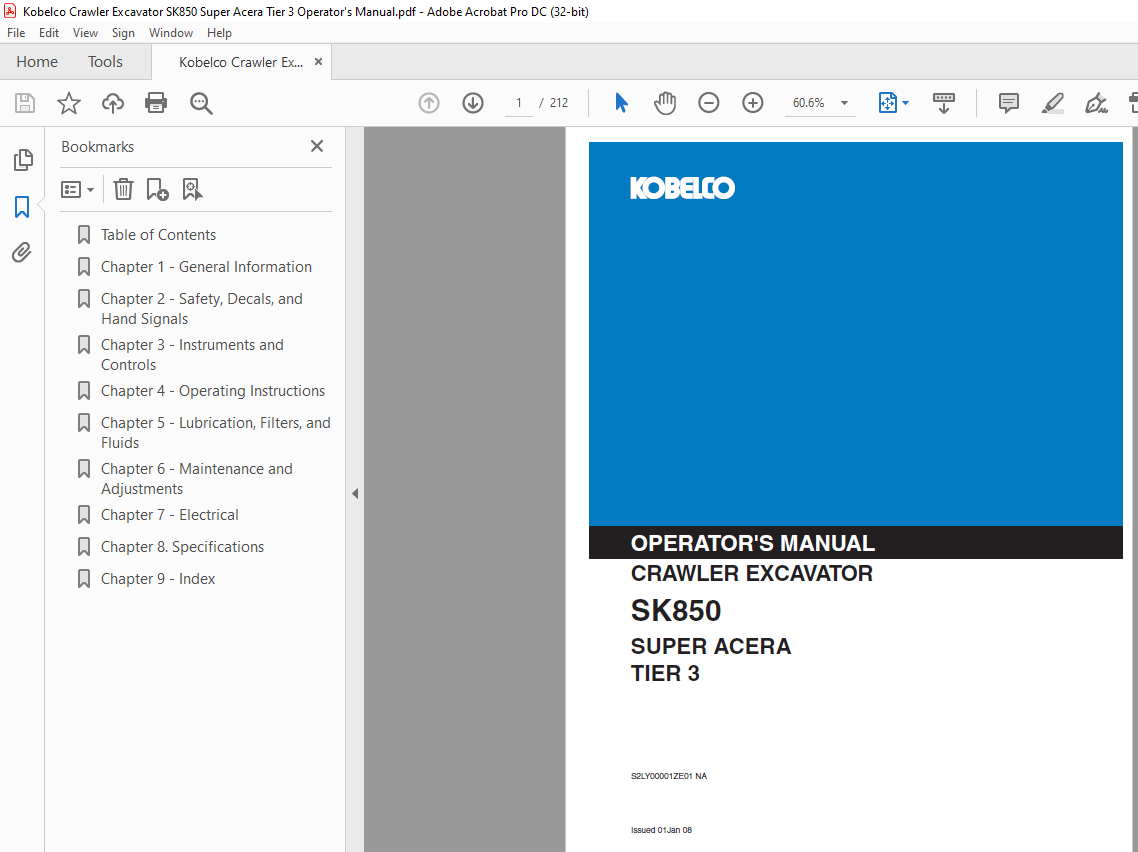Activate the Selection arrow tool

click(621, 103)
